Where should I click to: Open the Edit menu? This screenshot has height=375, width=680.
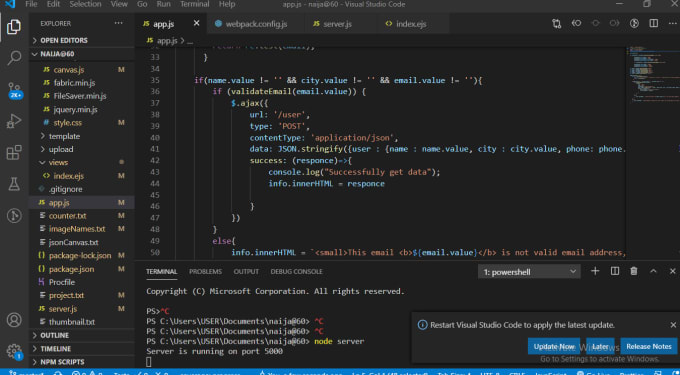[53, 4]
